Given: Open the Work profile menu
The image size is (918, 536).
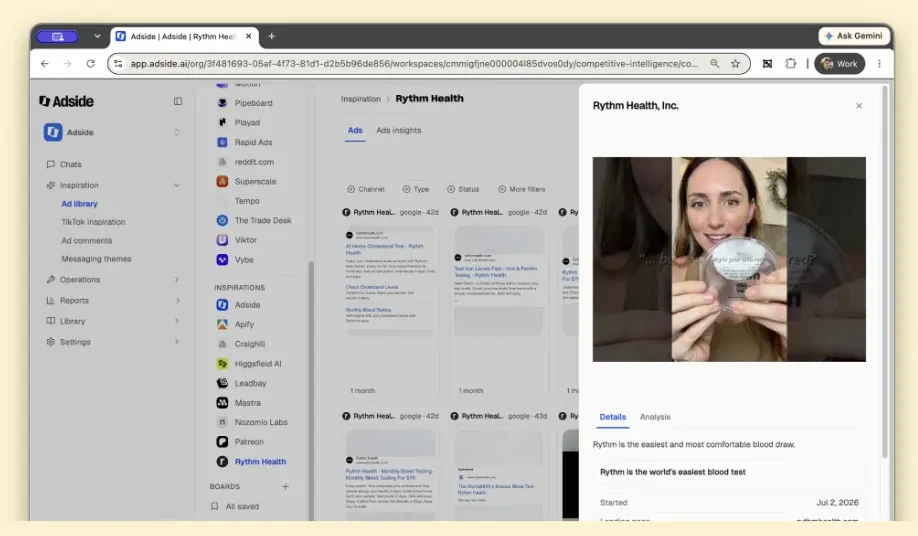Looking at the screenshot, I should pyautogui.click(x=839, y=64).
